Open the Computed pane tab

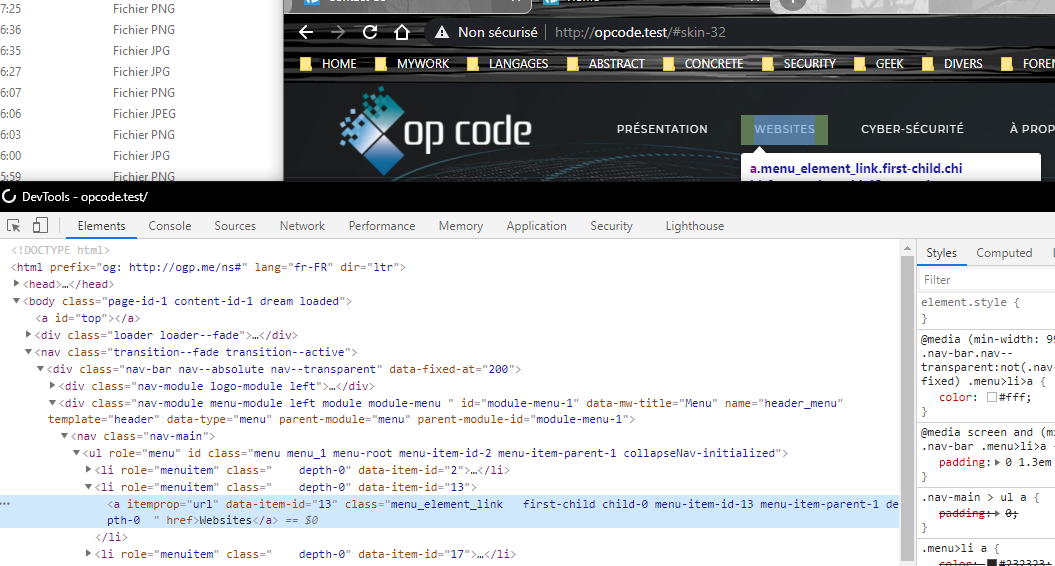click(1004, 253)
